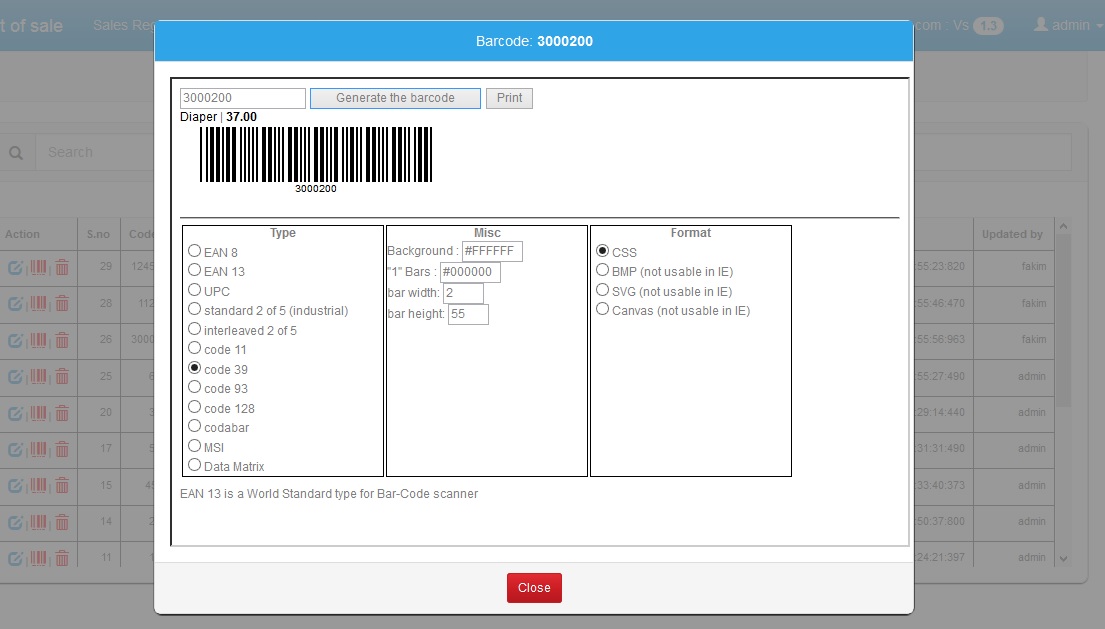Select CSS output format

coord(603,251)
